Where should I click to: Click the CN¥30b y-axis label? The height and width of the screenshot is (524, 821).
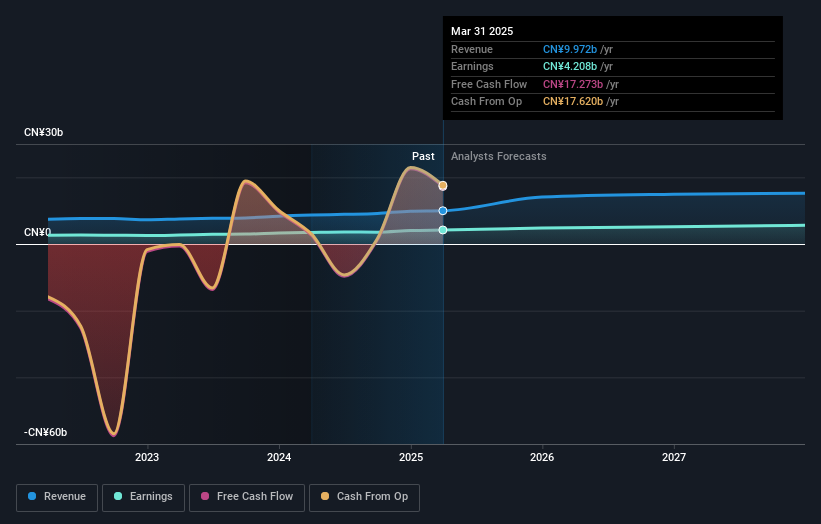[43, 132]
